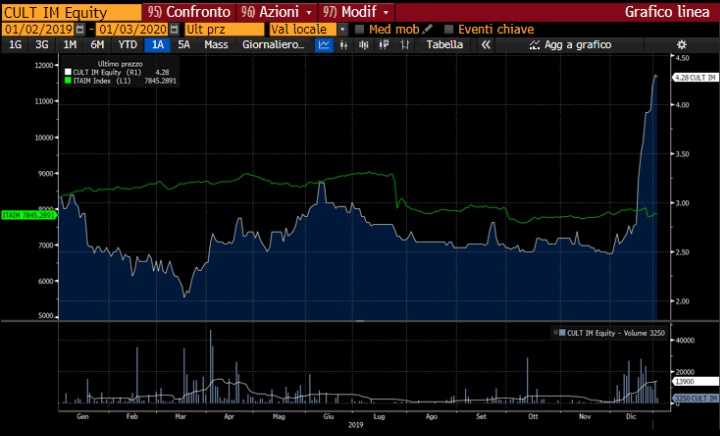The height and width of the screenshot is (436, 720).
Task: Select the 1M time range tab
Action: click(x=70, y=45)
